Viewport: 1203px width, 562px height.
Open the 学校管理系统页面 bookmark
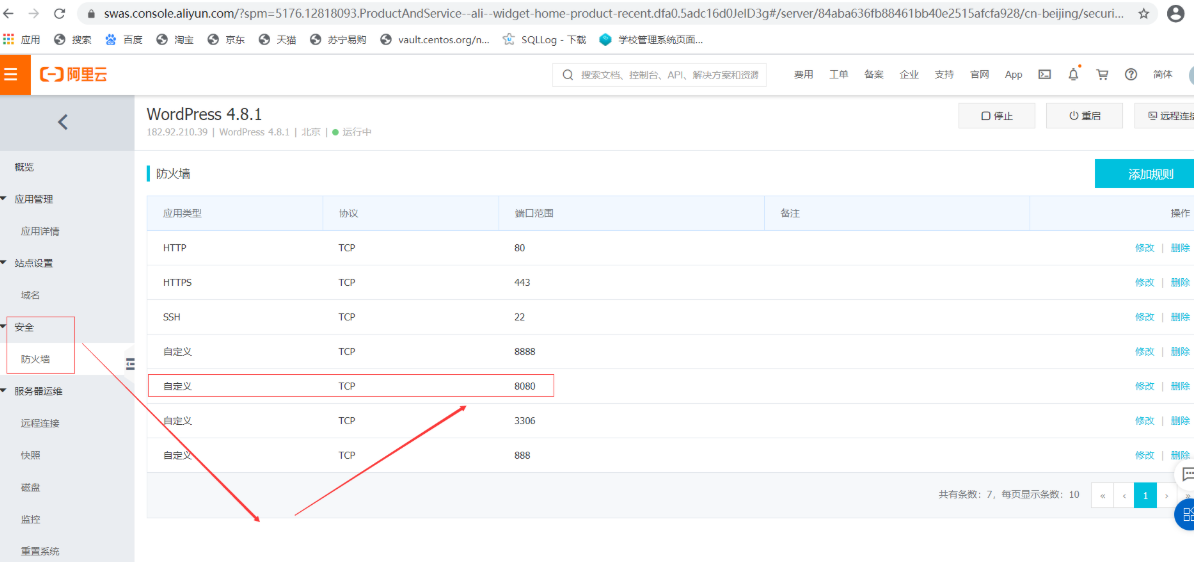(650, 39)
